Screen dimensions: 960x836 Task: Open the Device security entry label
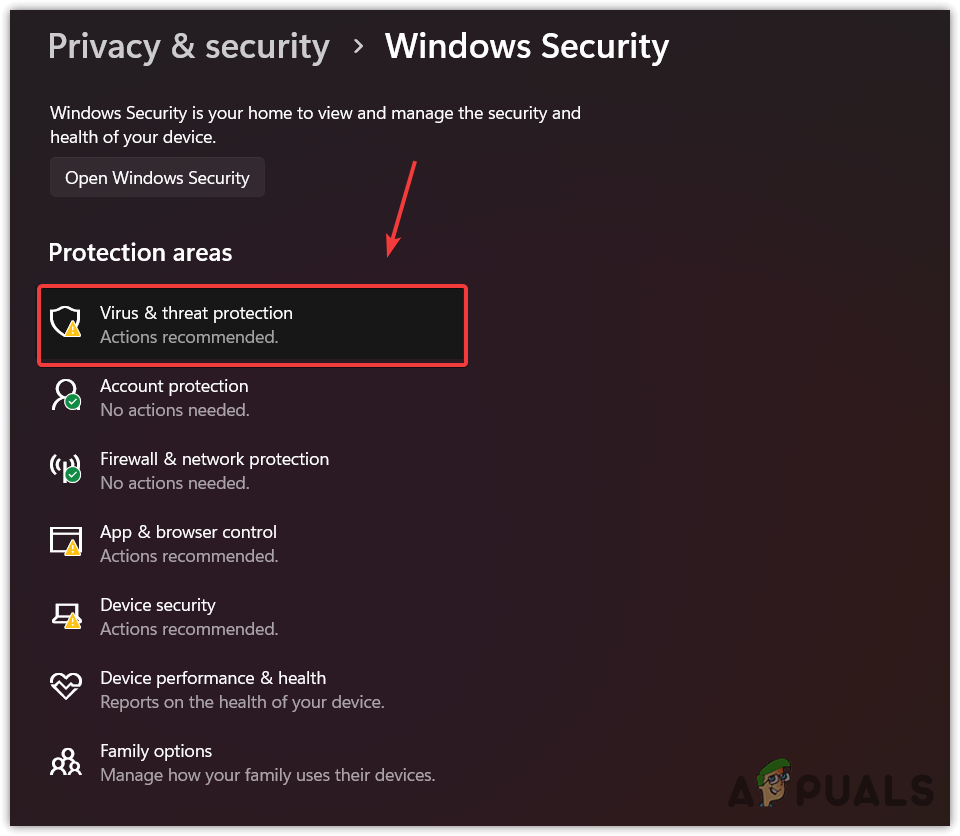(157, 605)
